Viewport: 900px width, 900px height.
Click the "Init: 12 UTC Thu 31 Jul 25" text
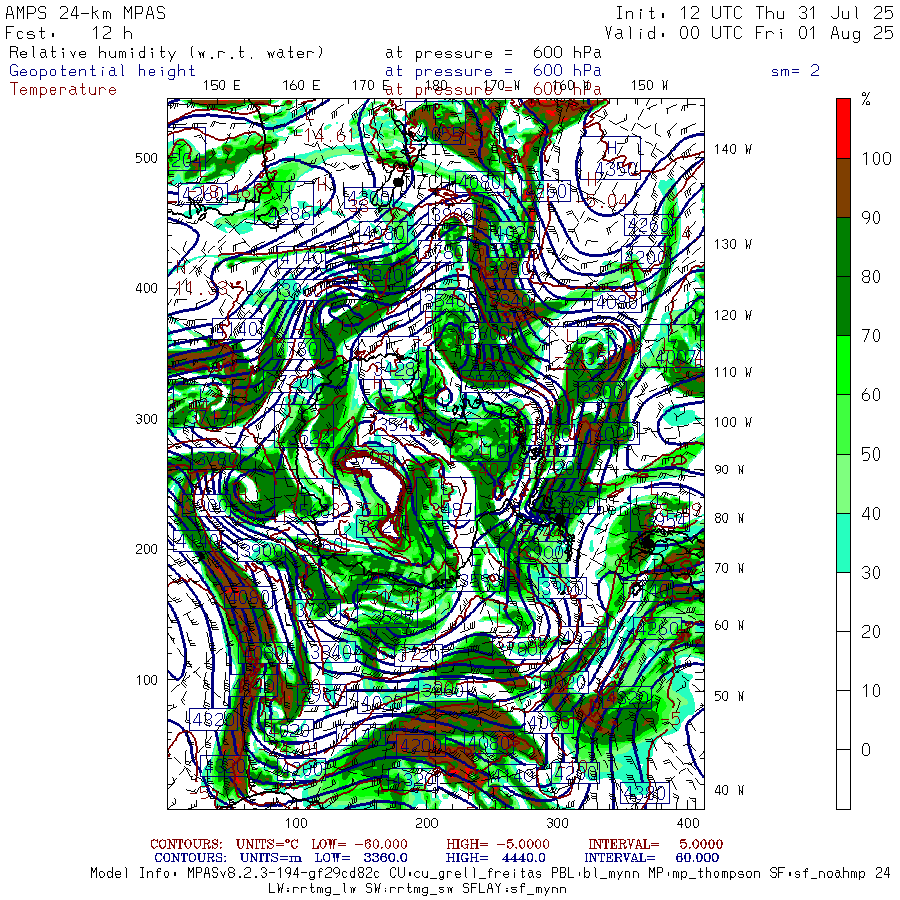(754, 13)
